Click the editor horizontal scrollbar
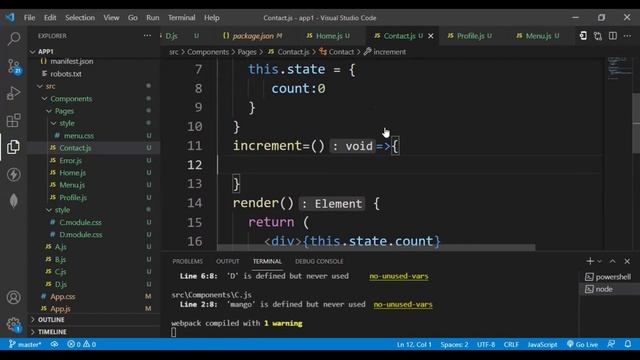Screen dimensions: 640x360 [x=376, y=248]
